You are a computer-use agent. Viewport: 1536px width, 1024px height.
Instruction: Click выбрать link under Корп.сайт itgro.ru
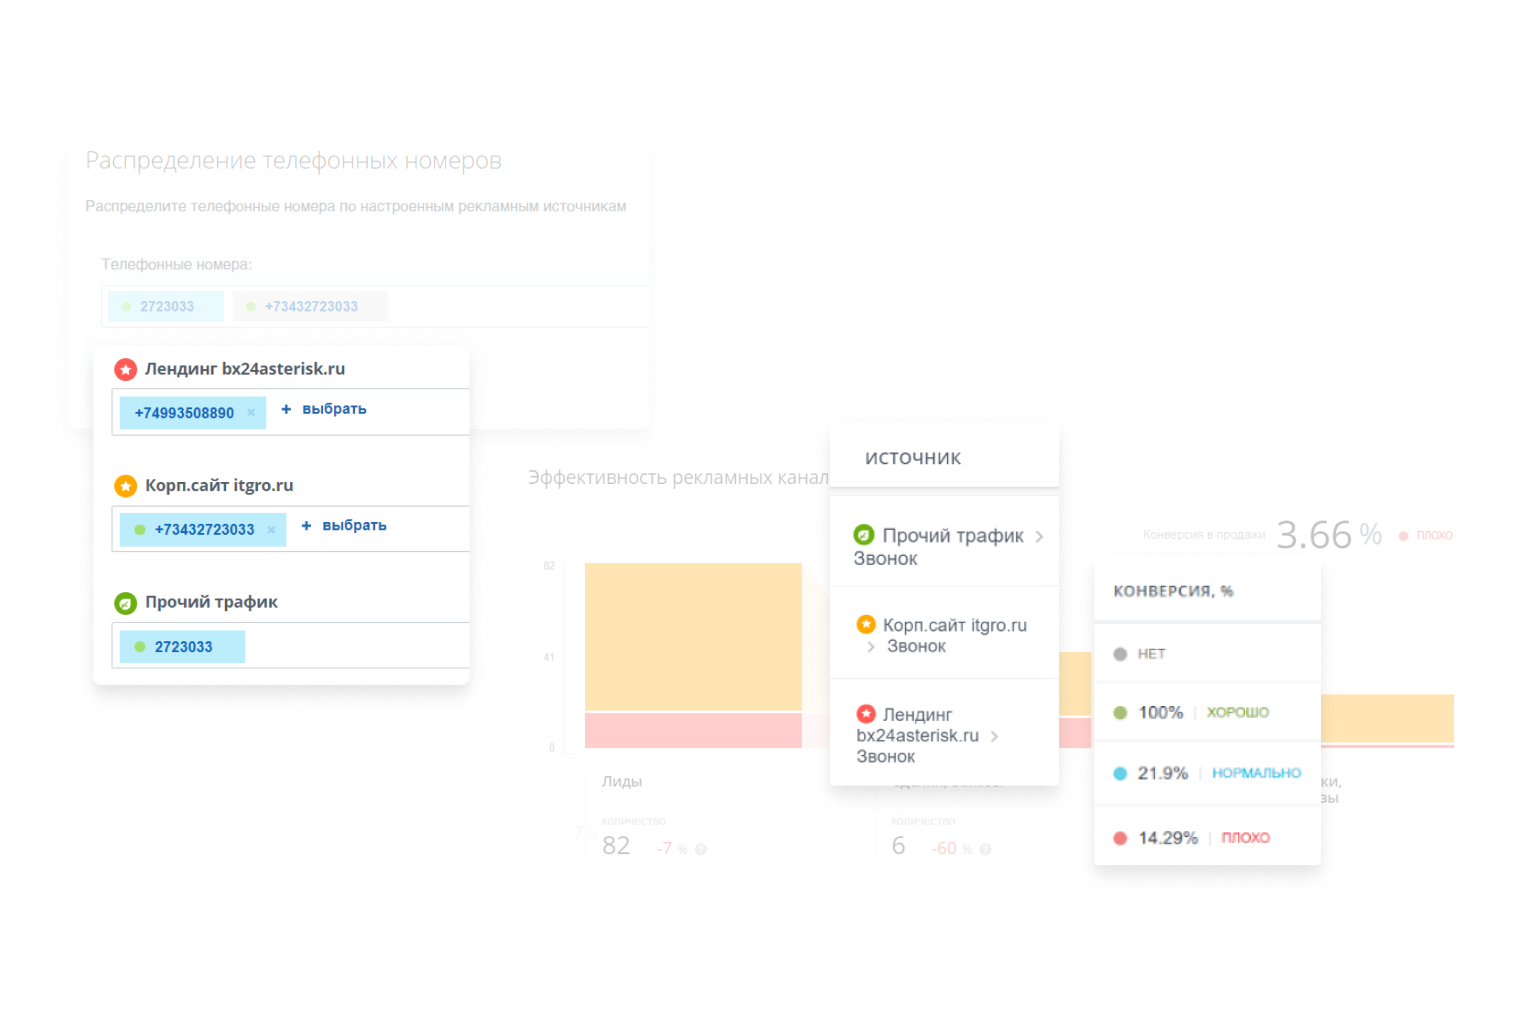click(x=354, y=526)
